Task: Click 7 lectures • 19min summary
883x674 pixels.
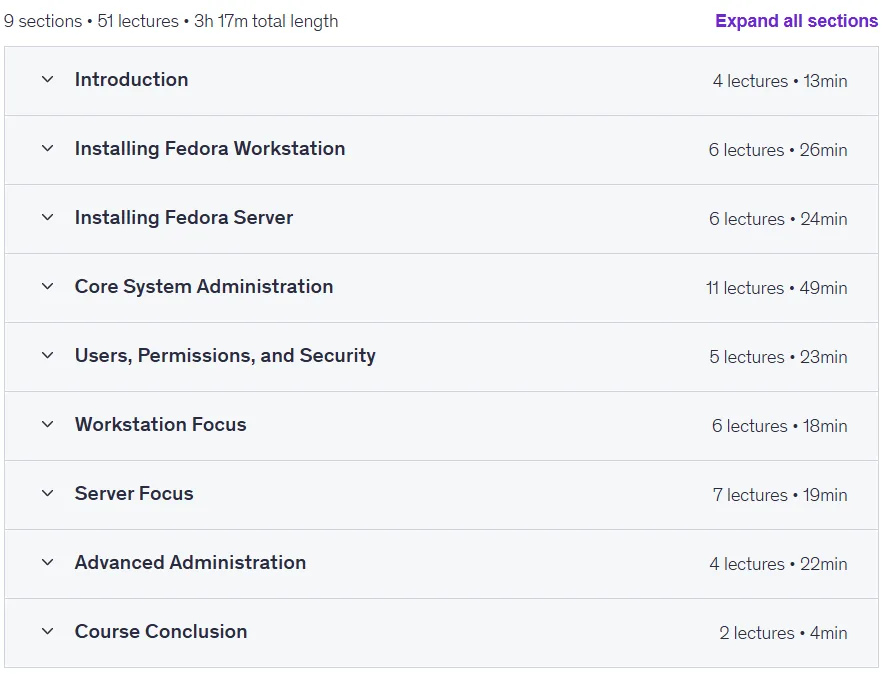Action: coord(780,495)
